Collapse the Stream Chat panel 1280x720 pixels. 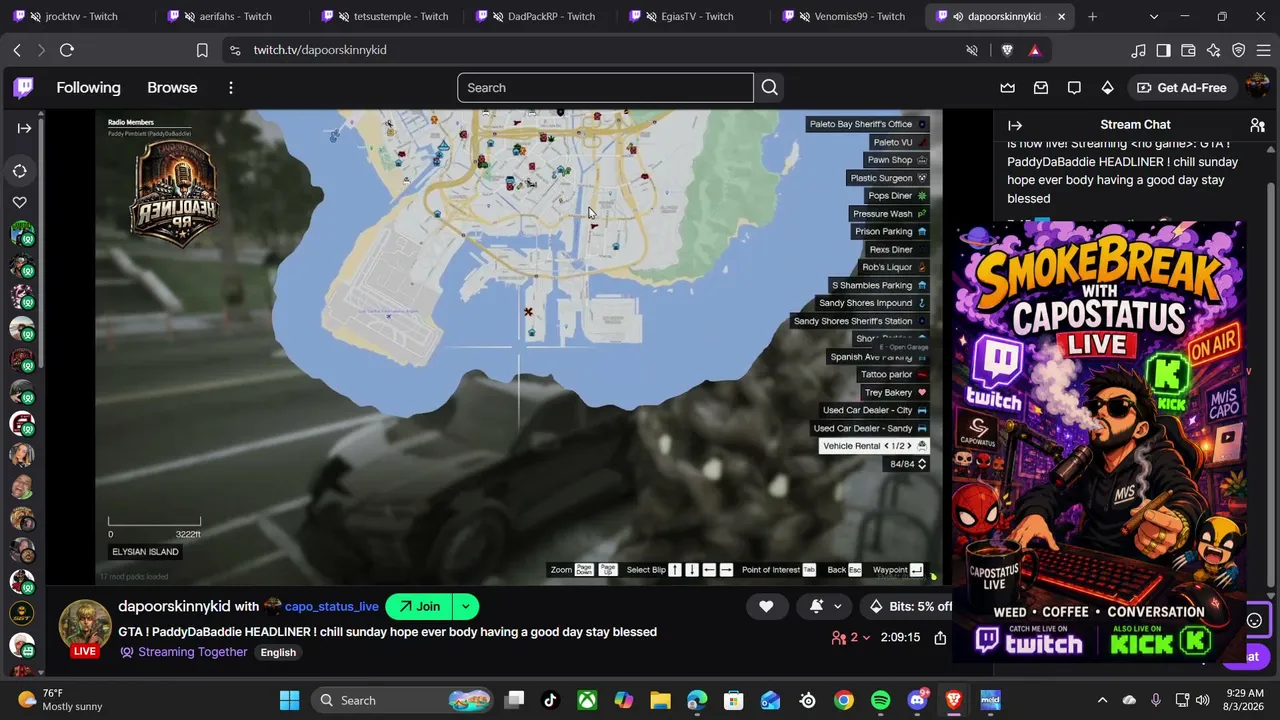pos(1015,125)
